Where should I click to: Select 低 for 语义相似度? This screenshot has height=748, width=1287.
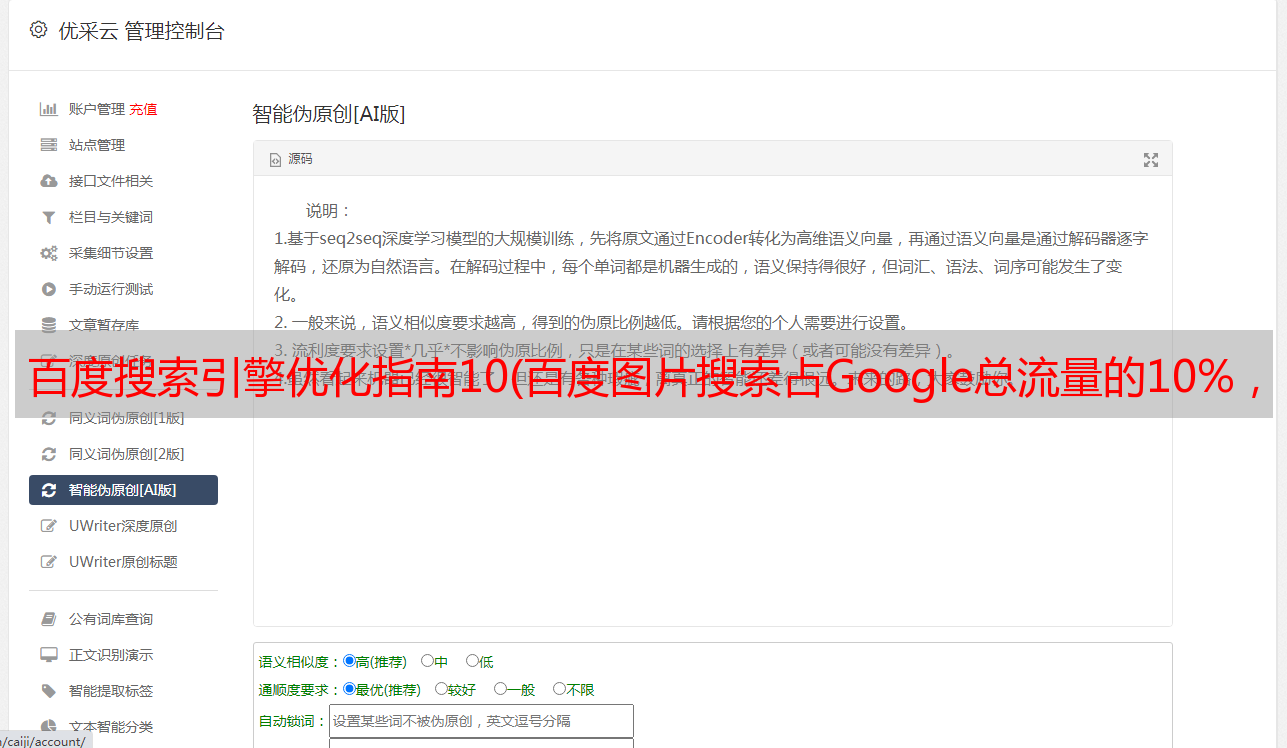coord(472,661)
